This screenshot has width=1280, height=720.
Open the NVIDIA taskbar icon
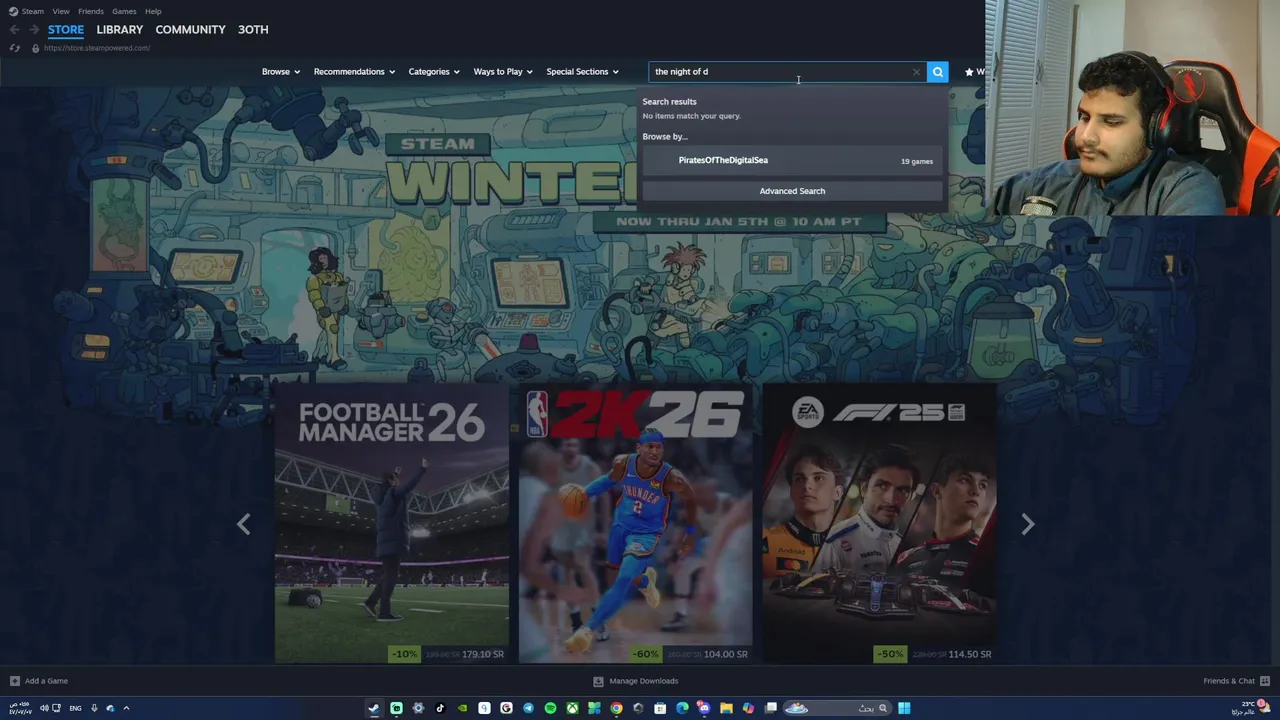(462, 708)
